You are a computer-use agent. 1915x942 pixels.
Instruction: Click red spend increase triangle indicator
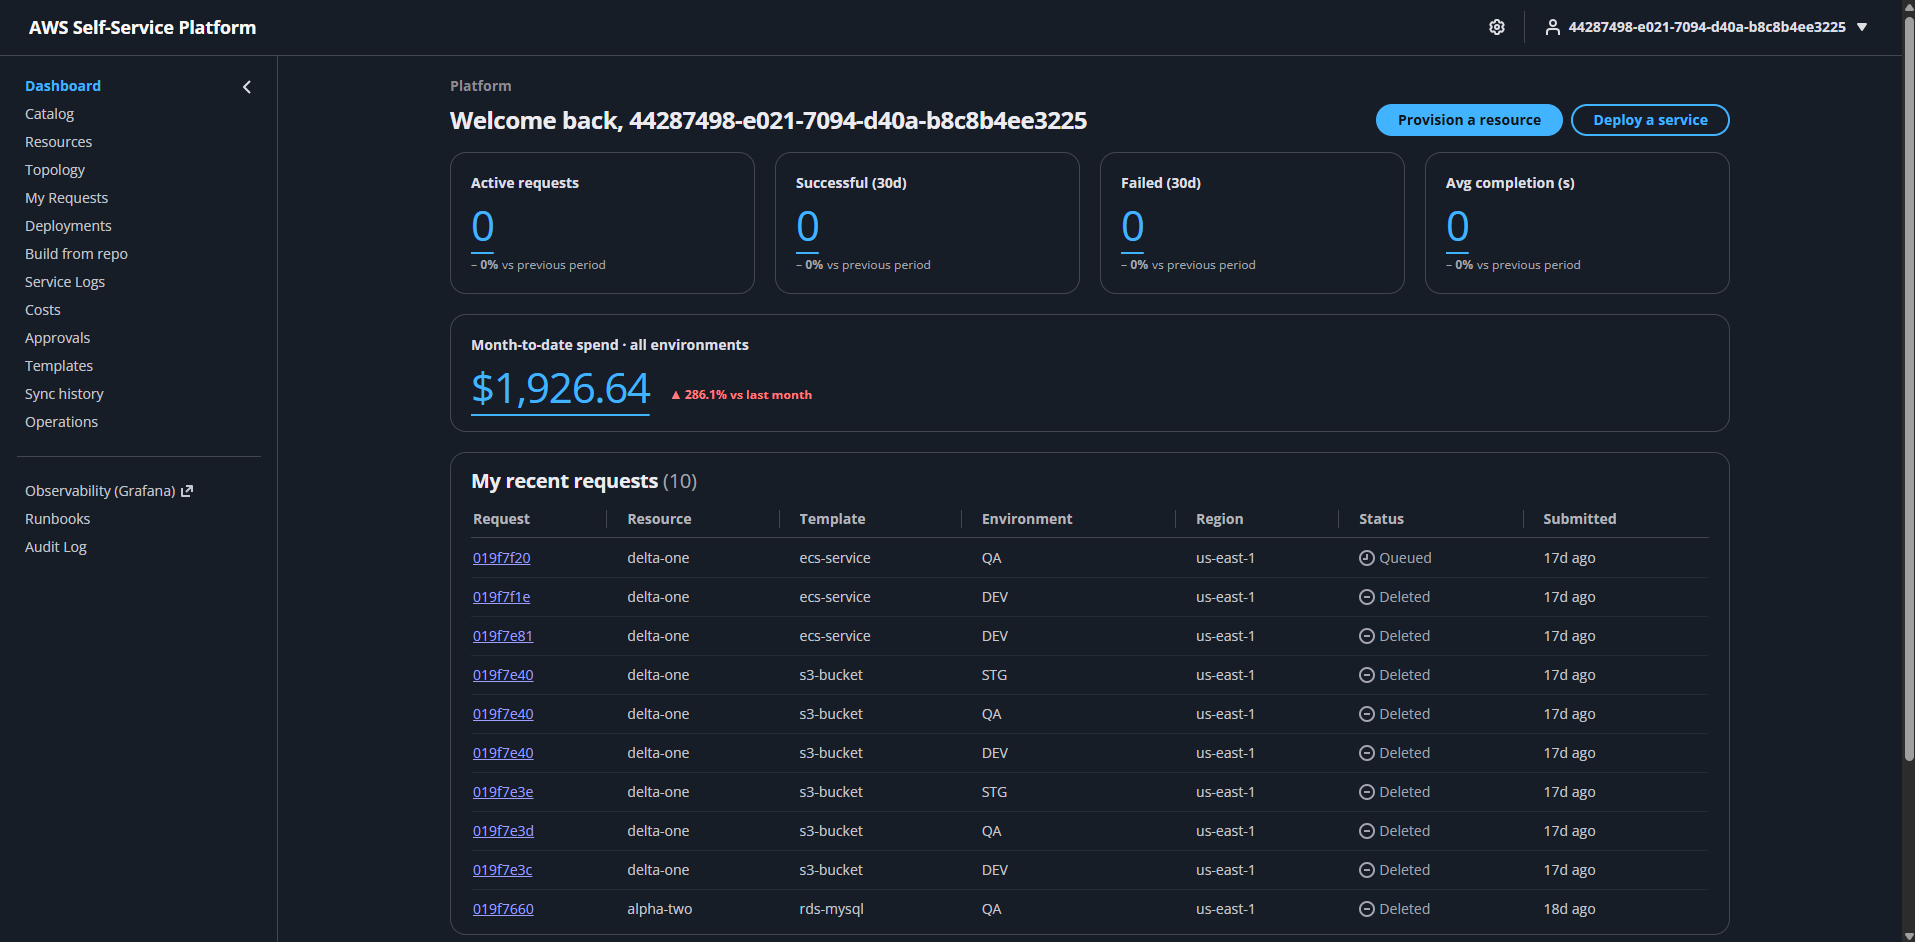pos(676,395)
